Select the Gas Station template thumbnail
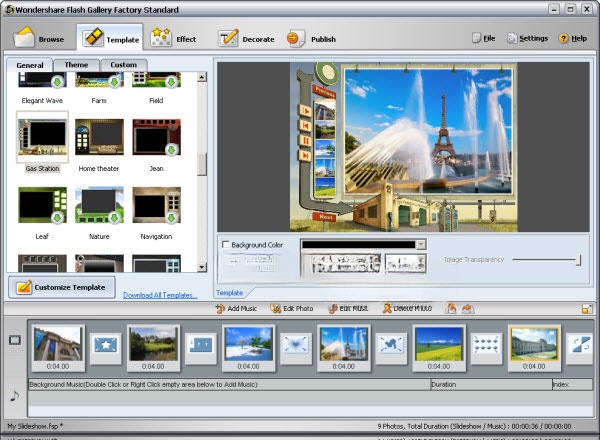 pos(42,137)
